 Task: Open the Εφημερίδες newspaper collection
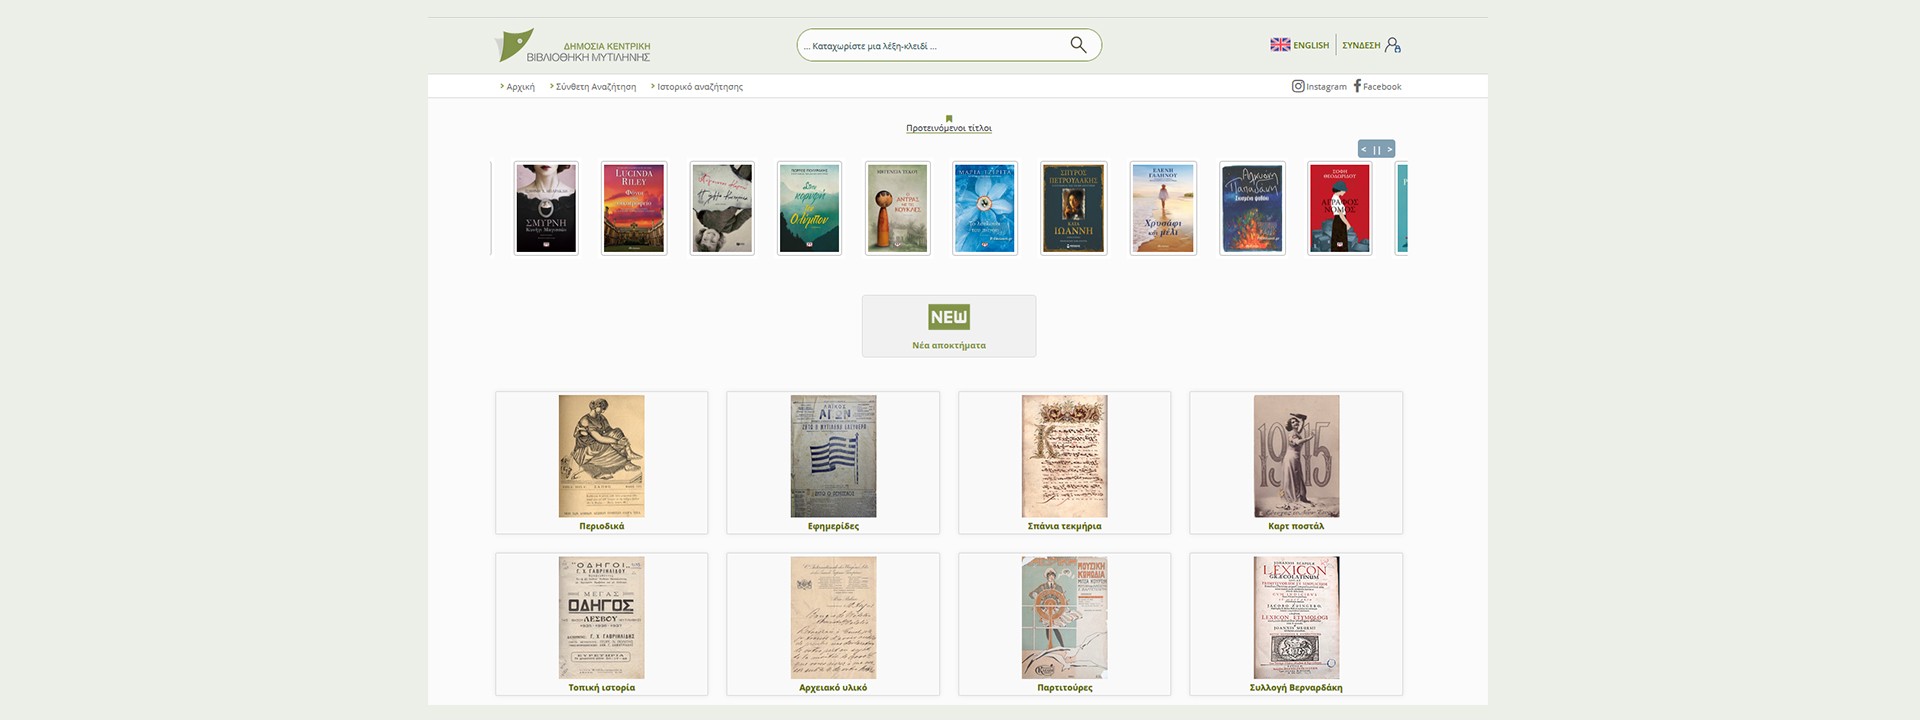pyautogui.click(x=833, y=462)
